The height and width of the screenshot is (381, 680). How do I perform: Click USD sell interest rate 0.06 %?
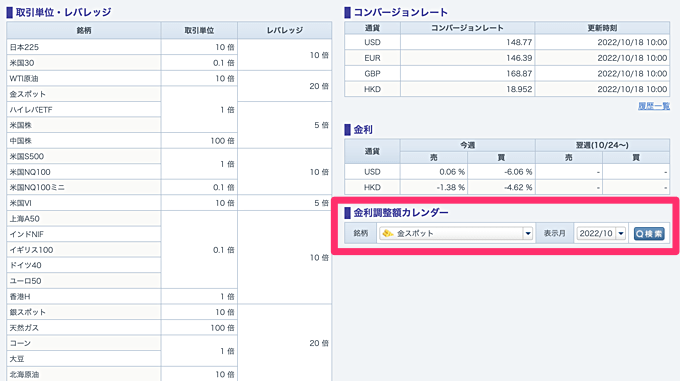452,172
